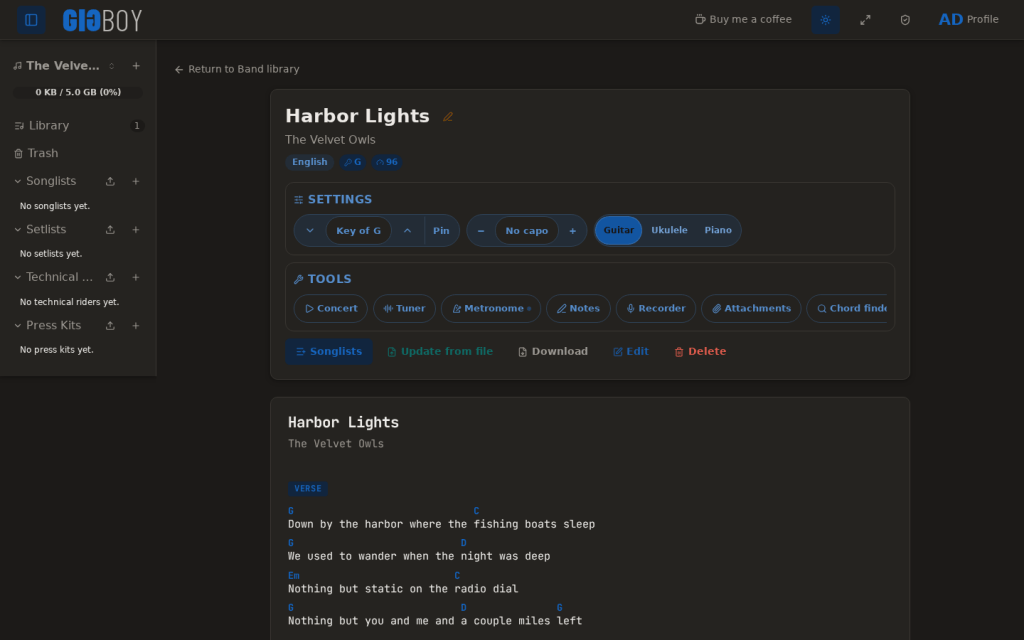Click the VERSE section label
This screenshot has height=640, width=1024.
(x=308, y=488)
